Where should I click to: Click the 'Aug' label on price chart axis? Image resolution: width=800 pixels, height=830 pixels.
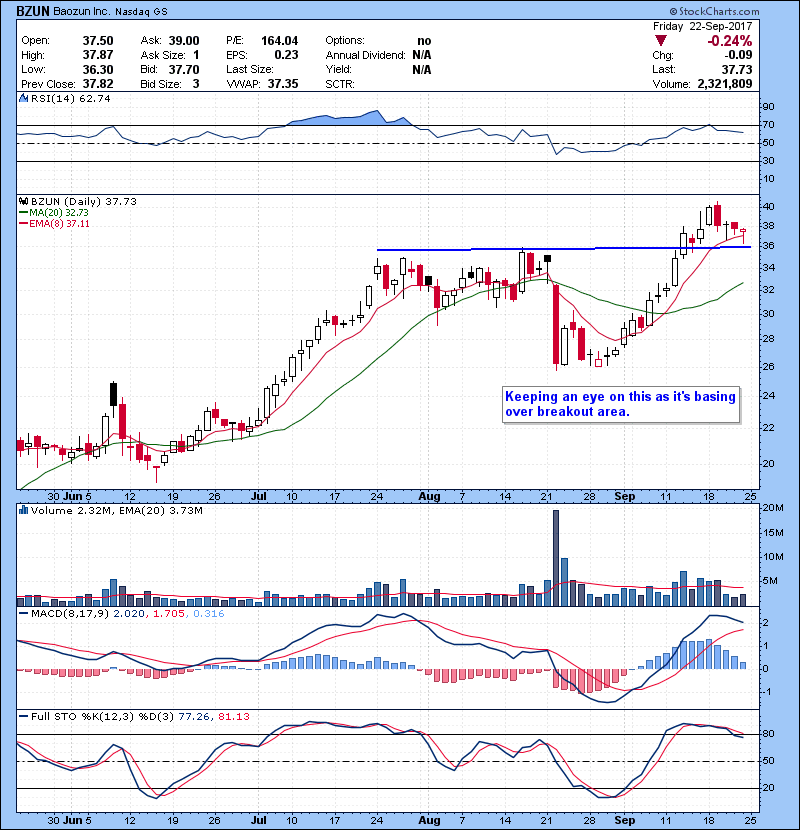point(429,497)
